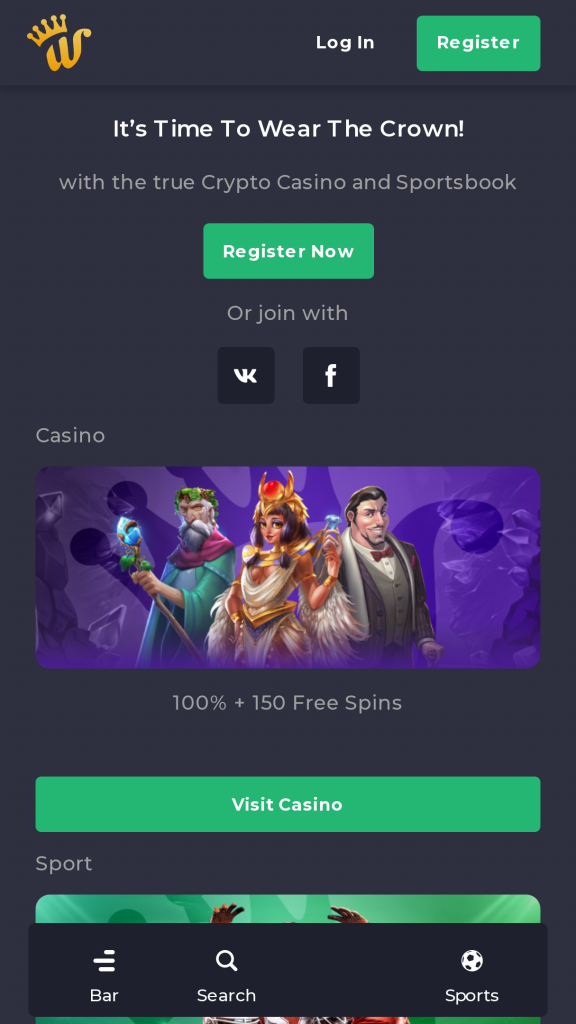This screenshot has height=1024, width=576.
Task: Tap the Search magnifier icon
Action: pyautogui.click(x=227, y=961)
